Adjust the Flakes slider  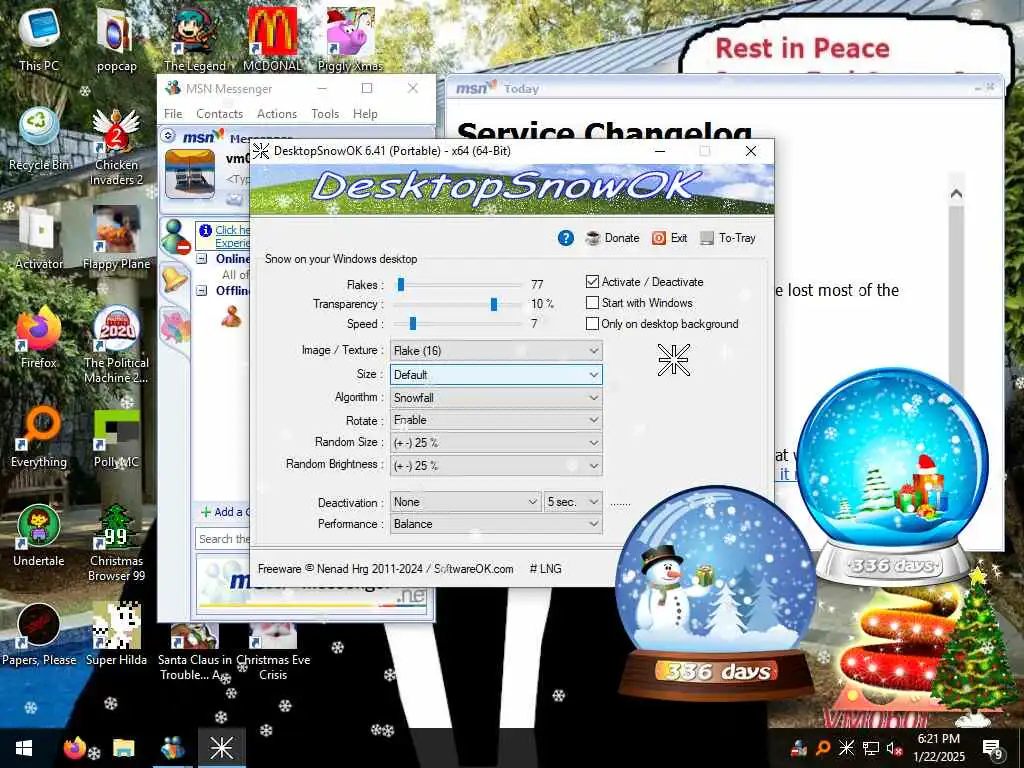click(401, 285)
